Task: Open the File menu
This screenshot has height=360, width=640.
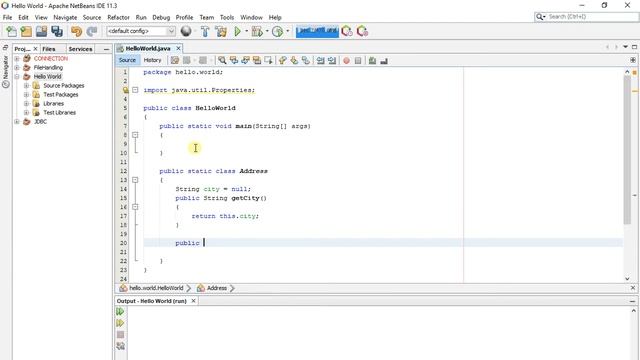Action: pos(7,18)
